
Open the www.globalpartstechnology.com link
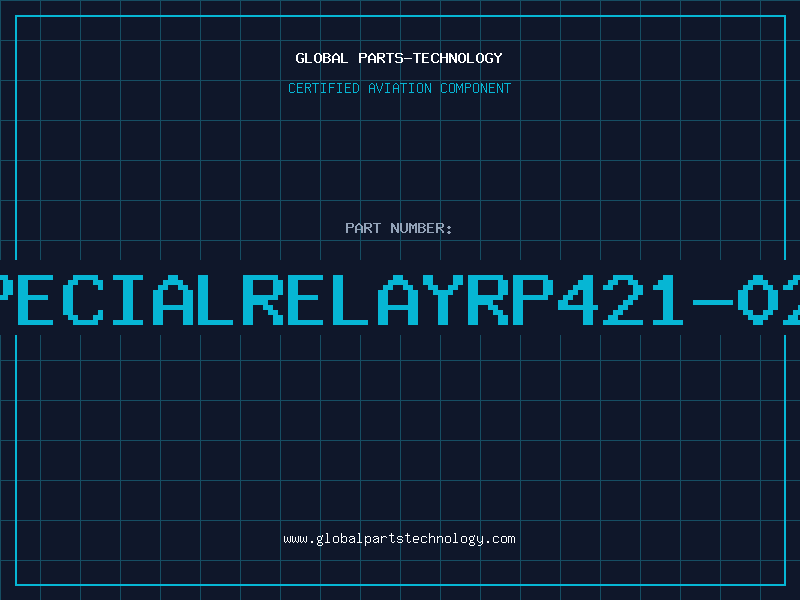coord(399,539)
